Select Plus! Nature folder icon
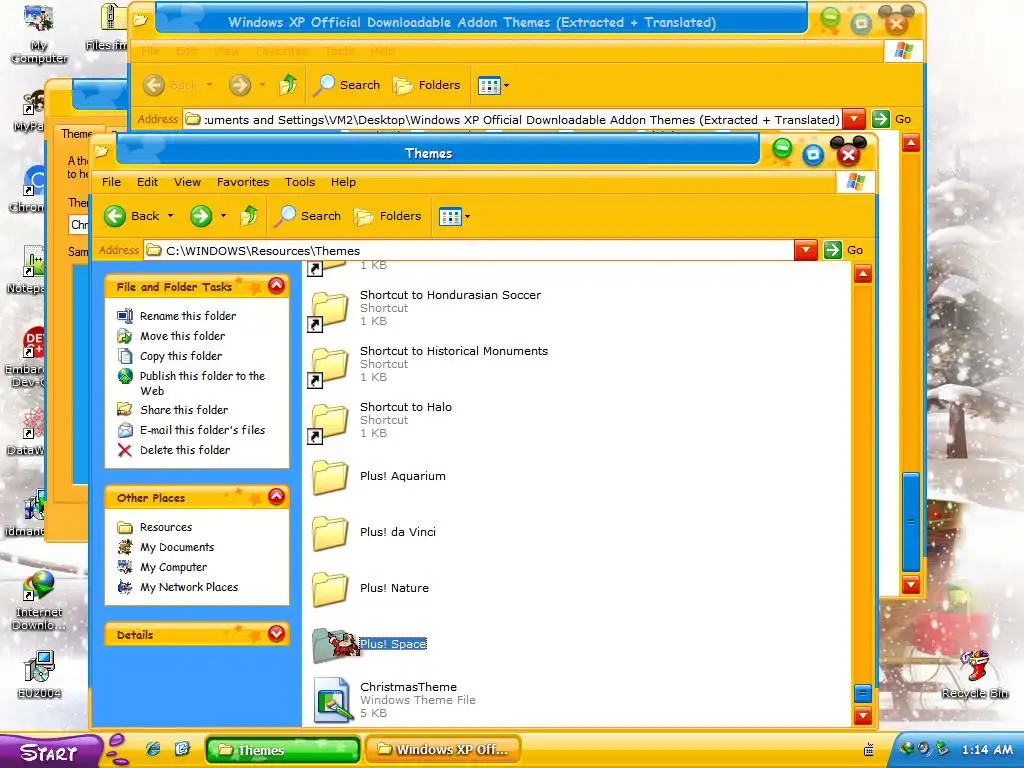The image size is (1024, 768). pyautogui.click(x=330, y=589)
